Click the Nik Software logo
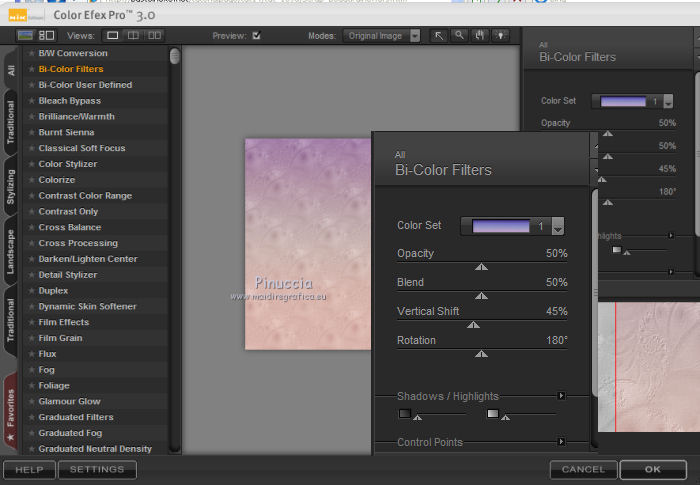 click(25, 16)
